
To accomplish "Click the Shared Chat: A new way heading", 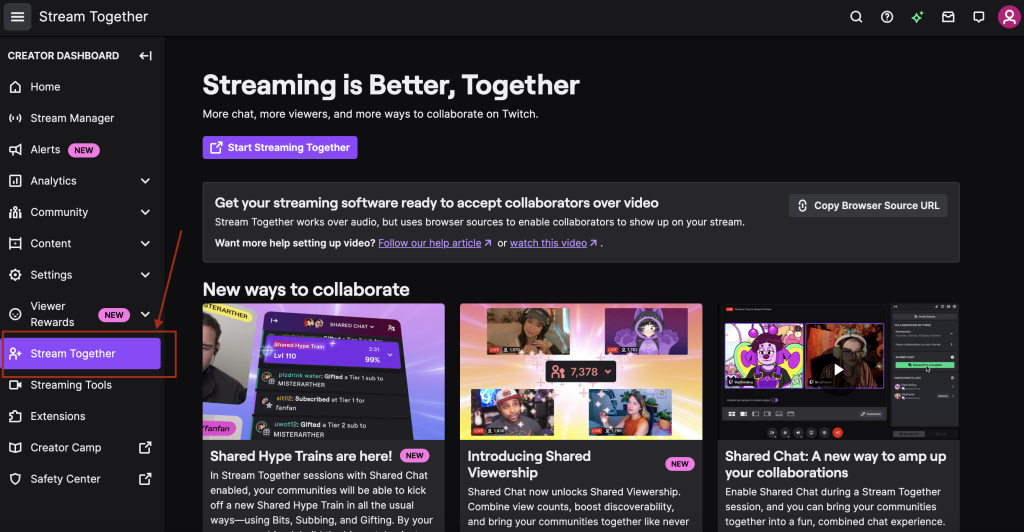I will click(835, 464).
